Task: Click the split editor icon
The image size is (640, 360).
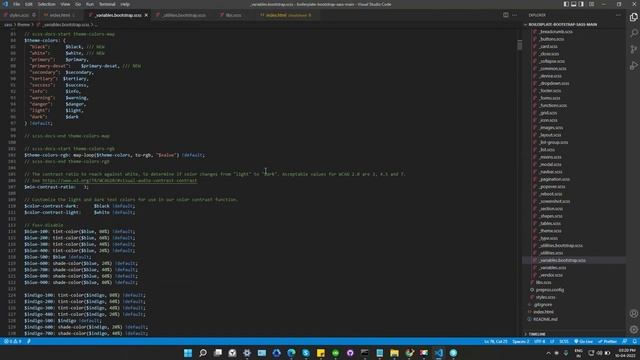Action: pyautogui.click(x=506, y=15)
